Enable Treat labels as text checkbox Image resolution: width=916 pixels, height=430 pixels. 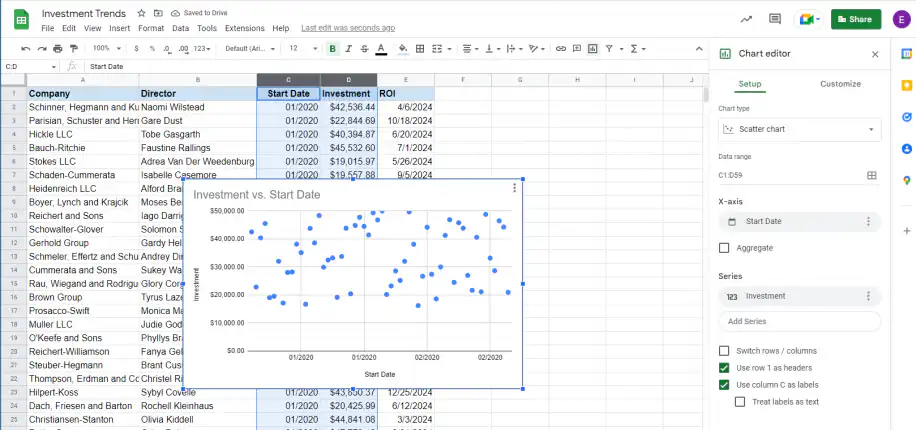(740, 401)
